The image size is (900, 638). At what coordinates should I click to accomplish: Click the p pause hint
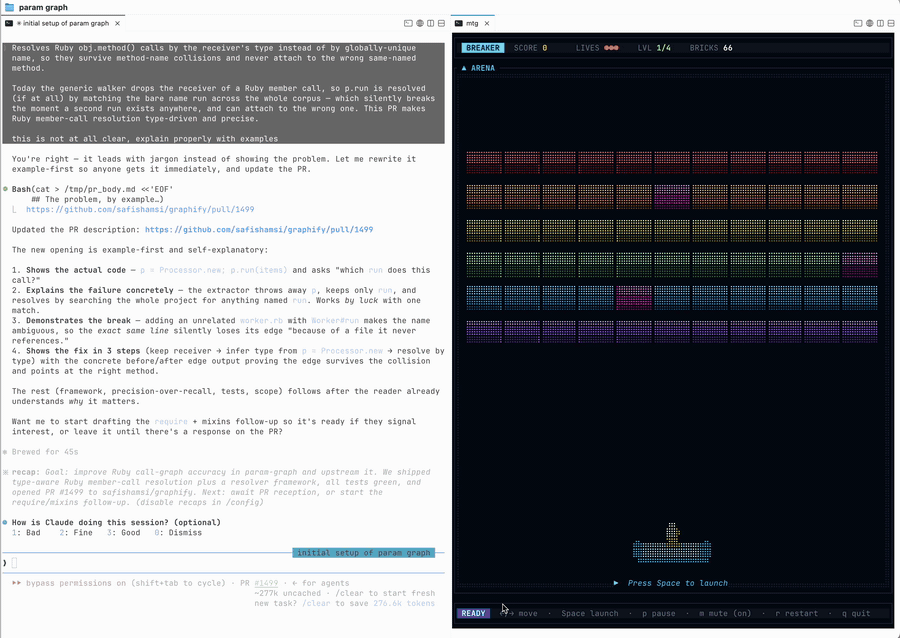659,613
